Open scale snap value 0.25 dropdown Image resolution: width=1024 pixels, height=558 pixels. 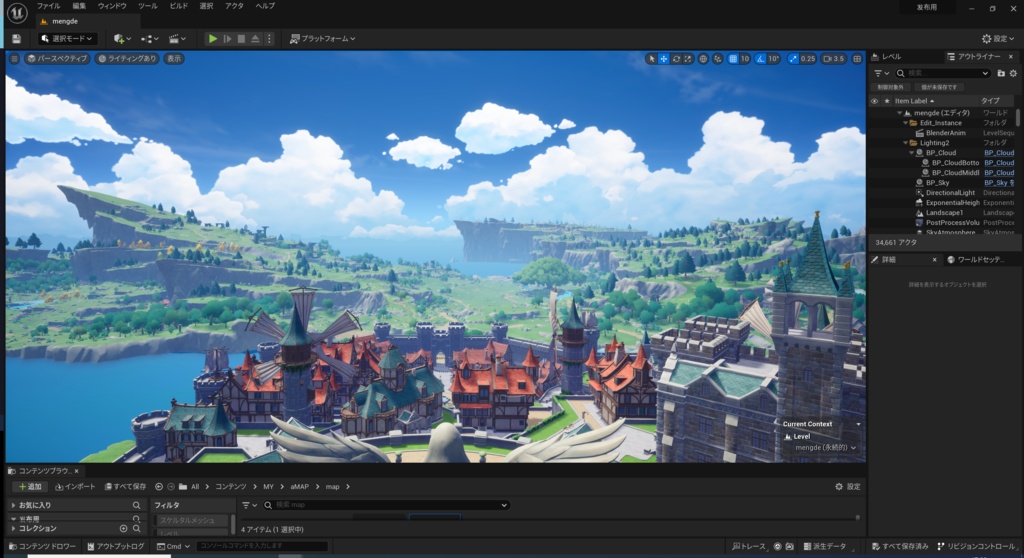808,59
